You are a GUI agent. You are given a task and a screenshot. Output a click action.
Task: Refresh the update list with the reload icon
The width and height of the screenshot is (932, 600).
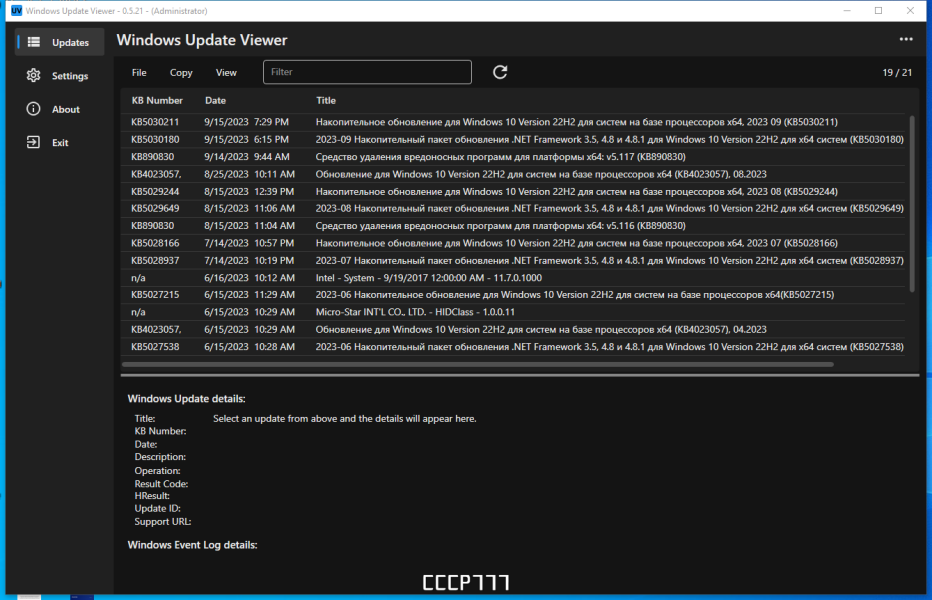(x=500, y=72)
